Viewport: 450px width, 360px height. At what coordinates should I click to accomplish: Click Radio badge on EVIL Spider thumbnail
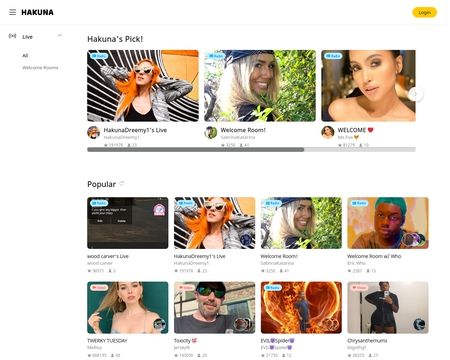tap(272, 287)
